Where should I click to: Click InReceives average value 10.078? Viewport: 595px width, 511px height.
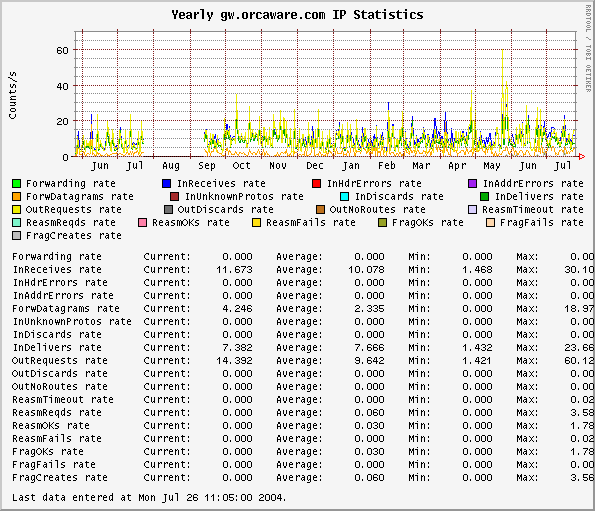pyautogui.click(x=366, y=270)
